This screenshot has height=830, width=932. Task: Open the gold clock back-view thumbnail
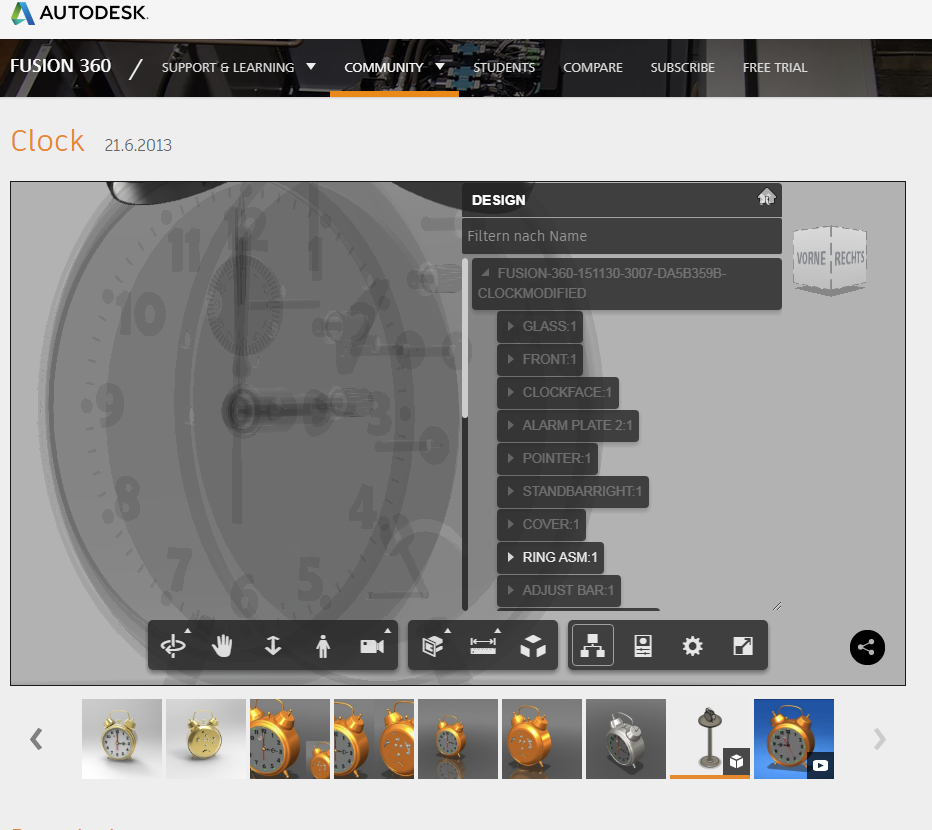click(206, 739)
